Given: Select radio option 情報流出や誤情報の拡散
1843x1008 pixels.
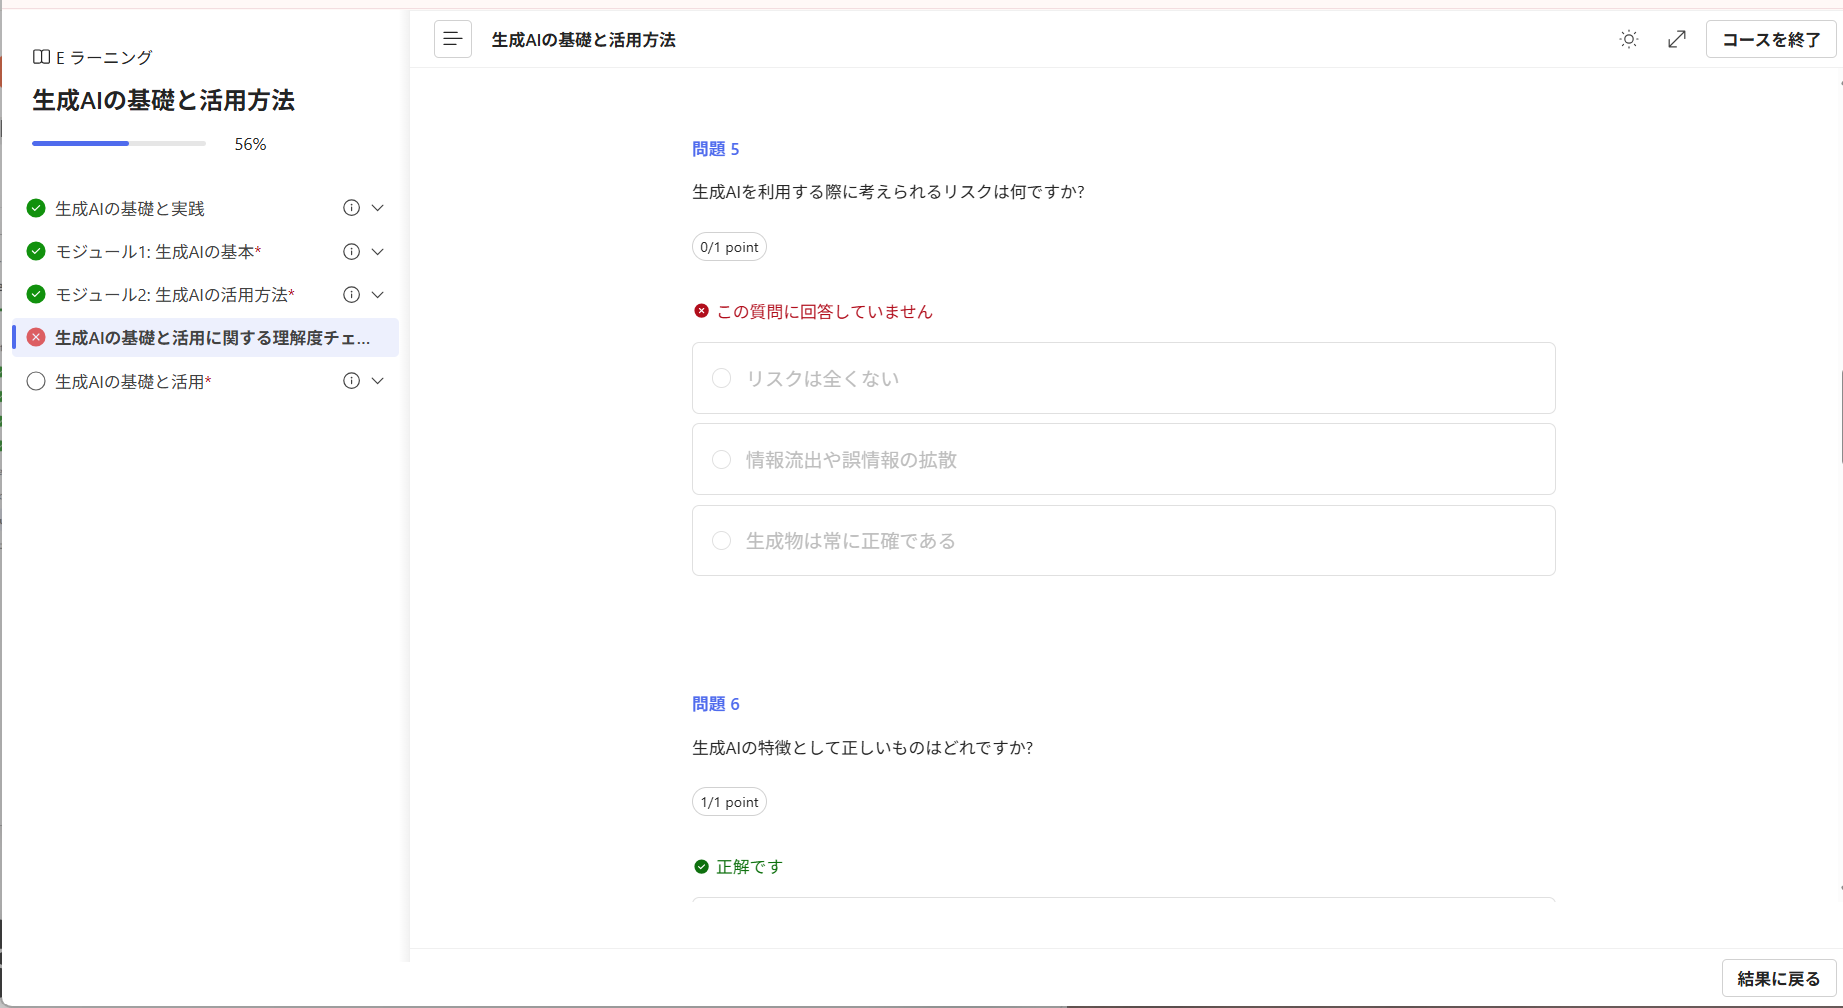Looking at the screenshot, I should (x=721, y=460).
